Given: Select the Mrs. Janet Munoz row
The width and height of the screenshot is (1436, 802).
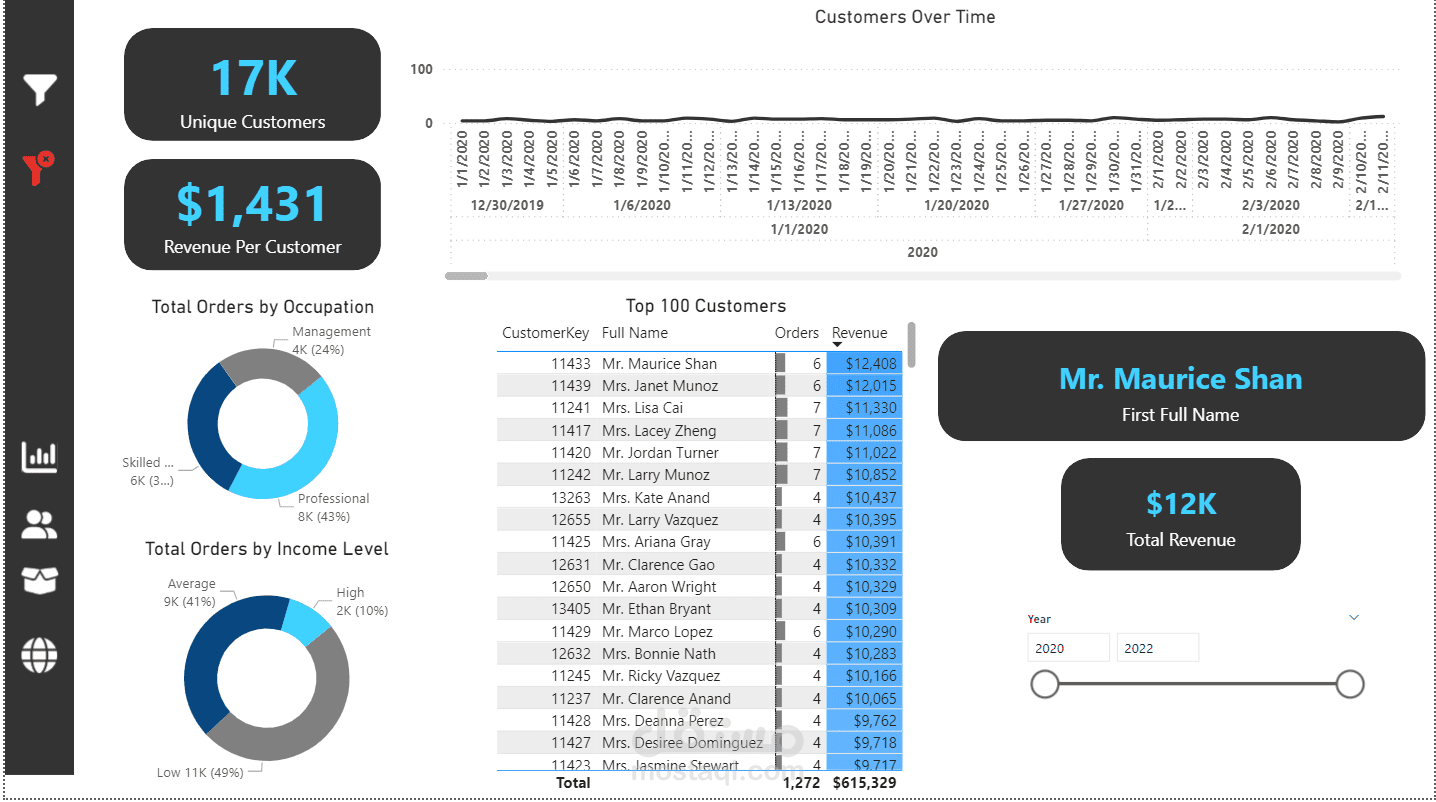Looking at the screenshot, I should (x=699, y=385).
